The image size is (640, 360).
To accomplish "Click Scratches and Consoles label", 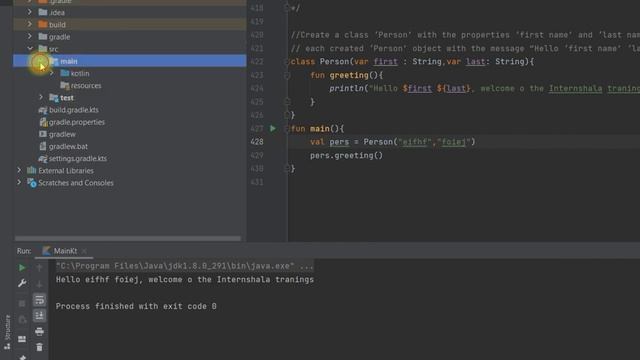I will pos(76,183).
